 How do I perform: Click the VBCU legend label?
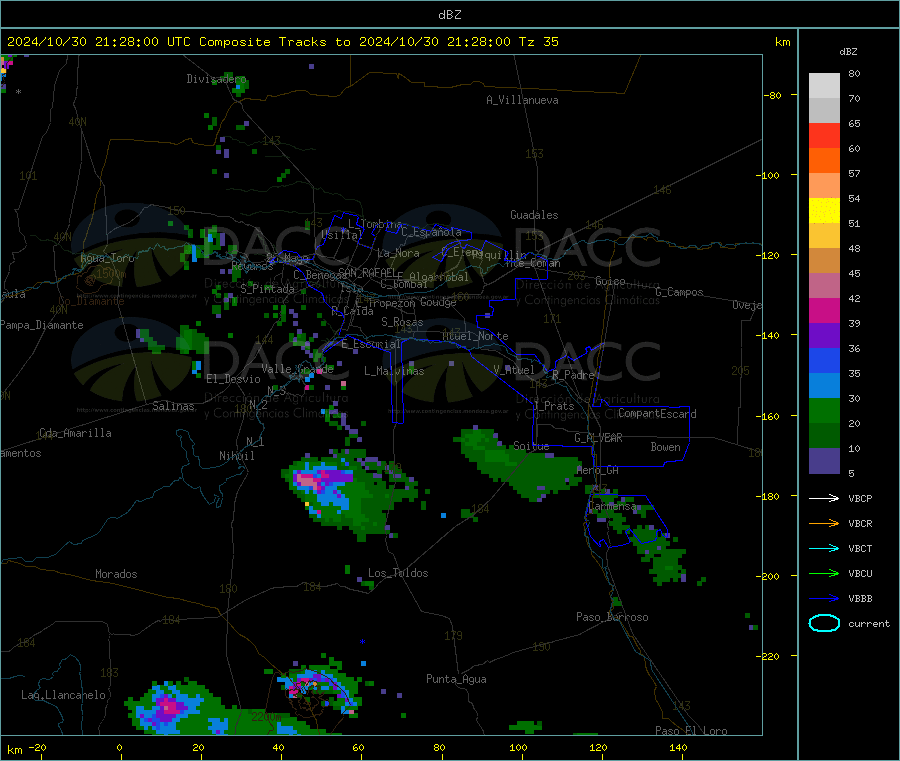point(860,573)
